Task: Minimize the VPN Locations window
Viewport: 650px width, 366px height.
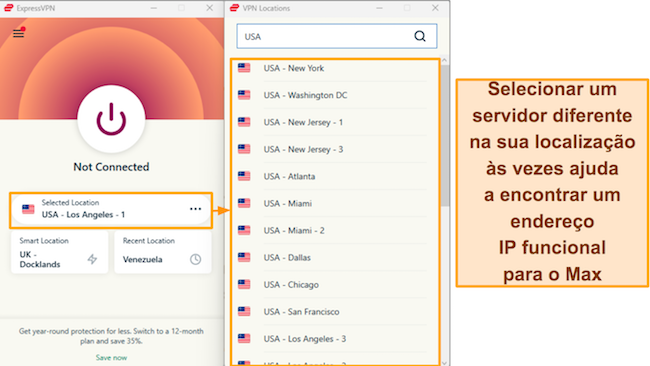Action: (379, 8)
